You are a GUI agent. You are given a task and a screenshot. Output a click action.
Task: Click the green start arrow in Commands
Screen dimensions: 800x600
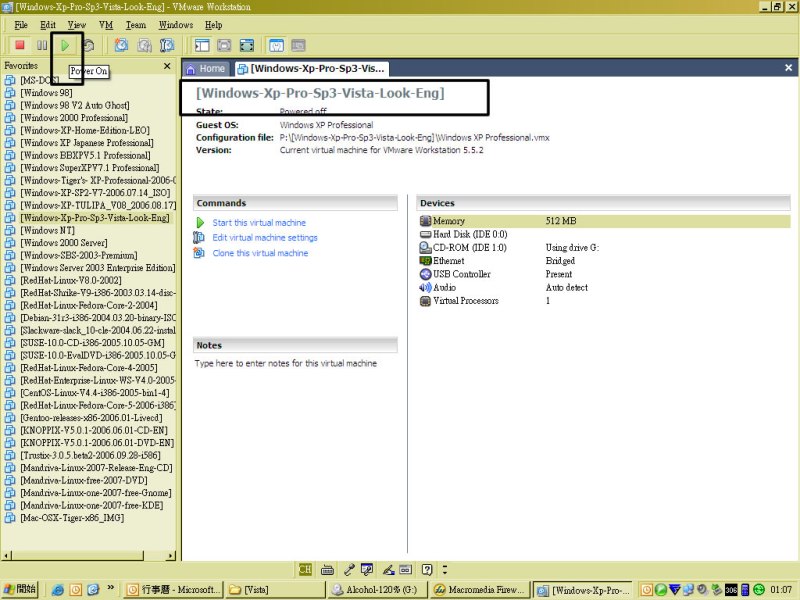tap(200, 223)
